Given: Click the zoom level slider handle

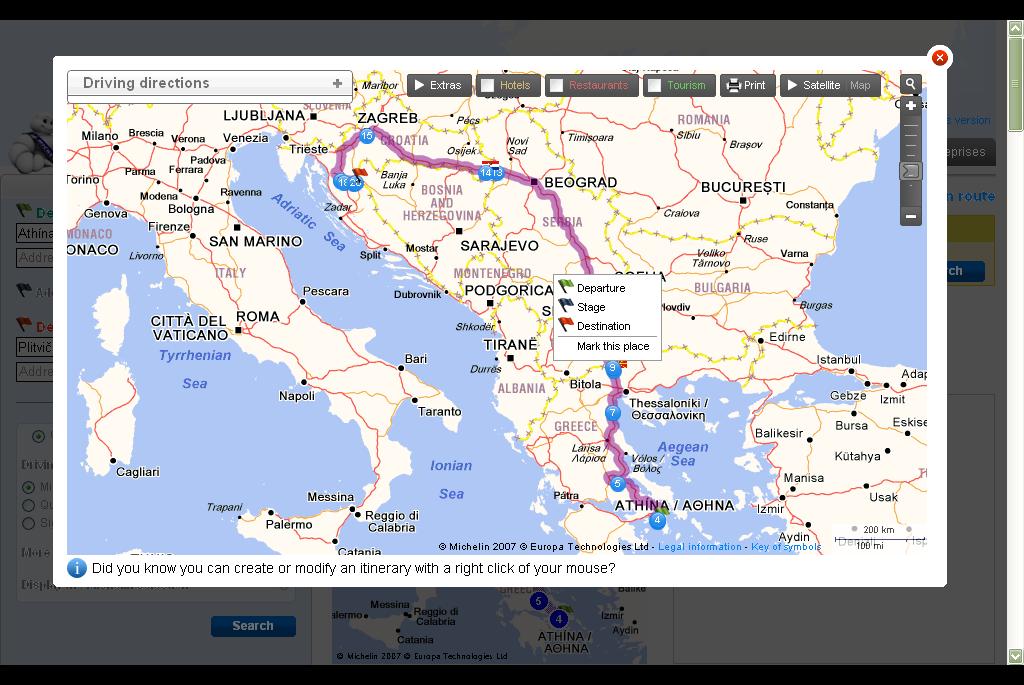Looking at the screenshot, I should click(x=910, y=171).
